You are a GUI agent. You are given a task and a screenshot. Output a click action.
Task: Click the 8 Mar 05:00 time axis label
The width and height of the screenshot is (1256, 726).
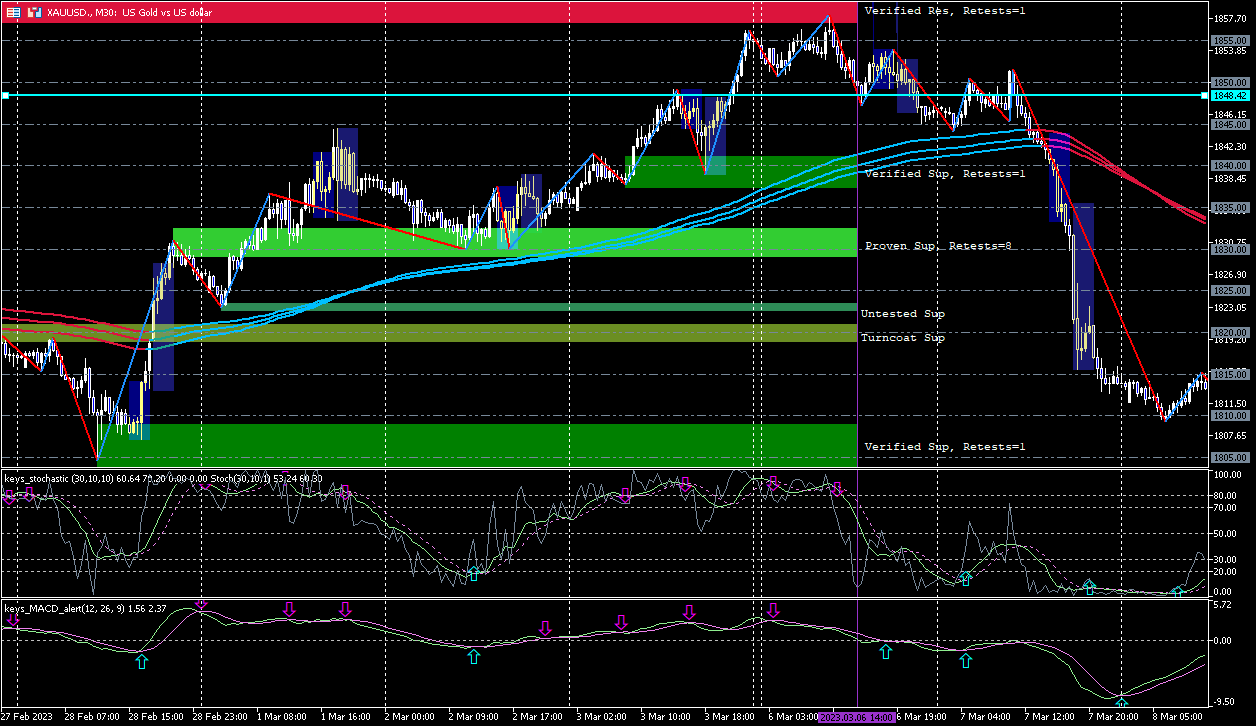coord(1177,718)
